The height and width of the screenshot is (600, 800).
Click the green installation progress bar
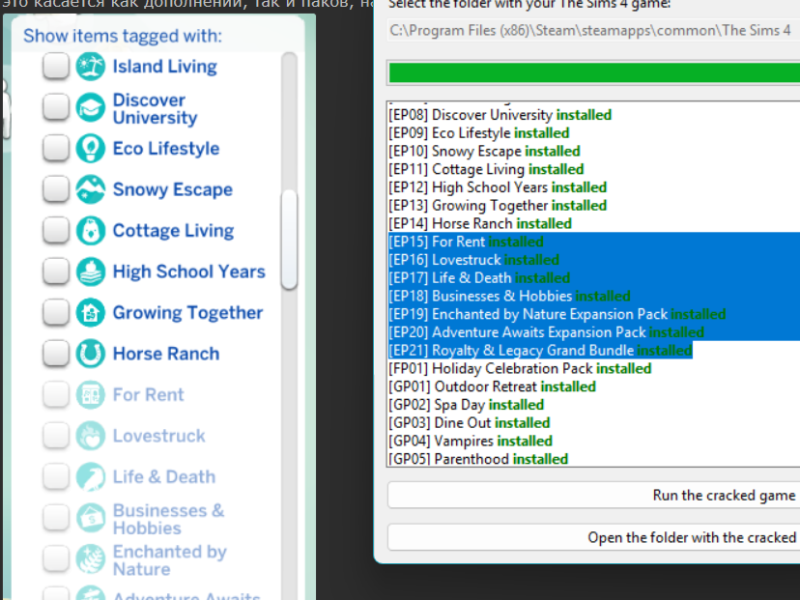coord(593,73)
